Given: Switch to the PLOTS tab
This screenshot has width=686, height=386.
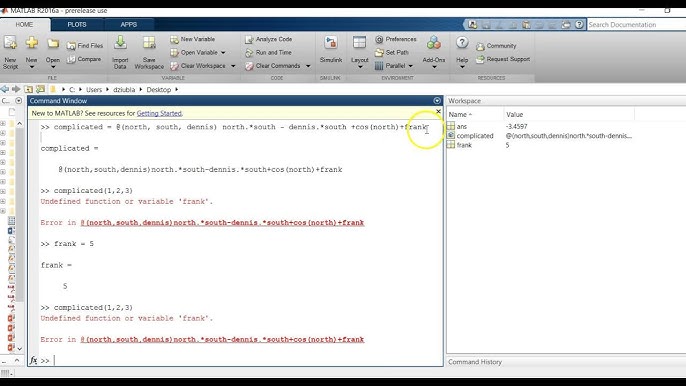Looking at the screenshot, I should (77, 25).
